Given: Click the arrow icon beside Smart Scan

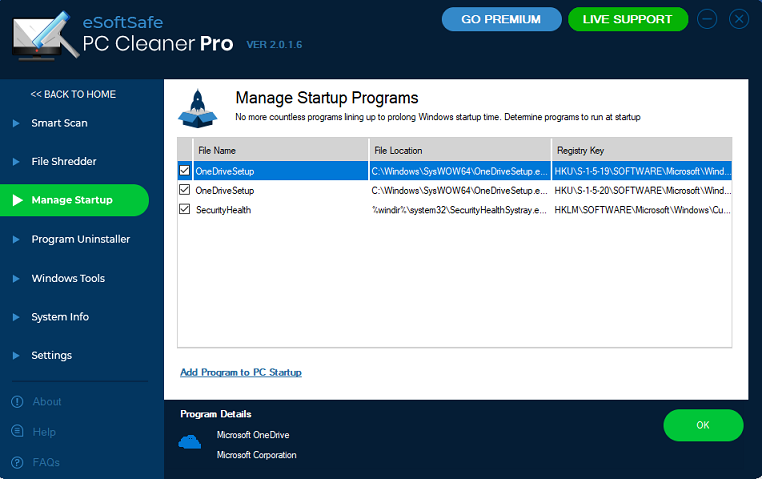Looking at the screenshot, I should pos(16,123).
